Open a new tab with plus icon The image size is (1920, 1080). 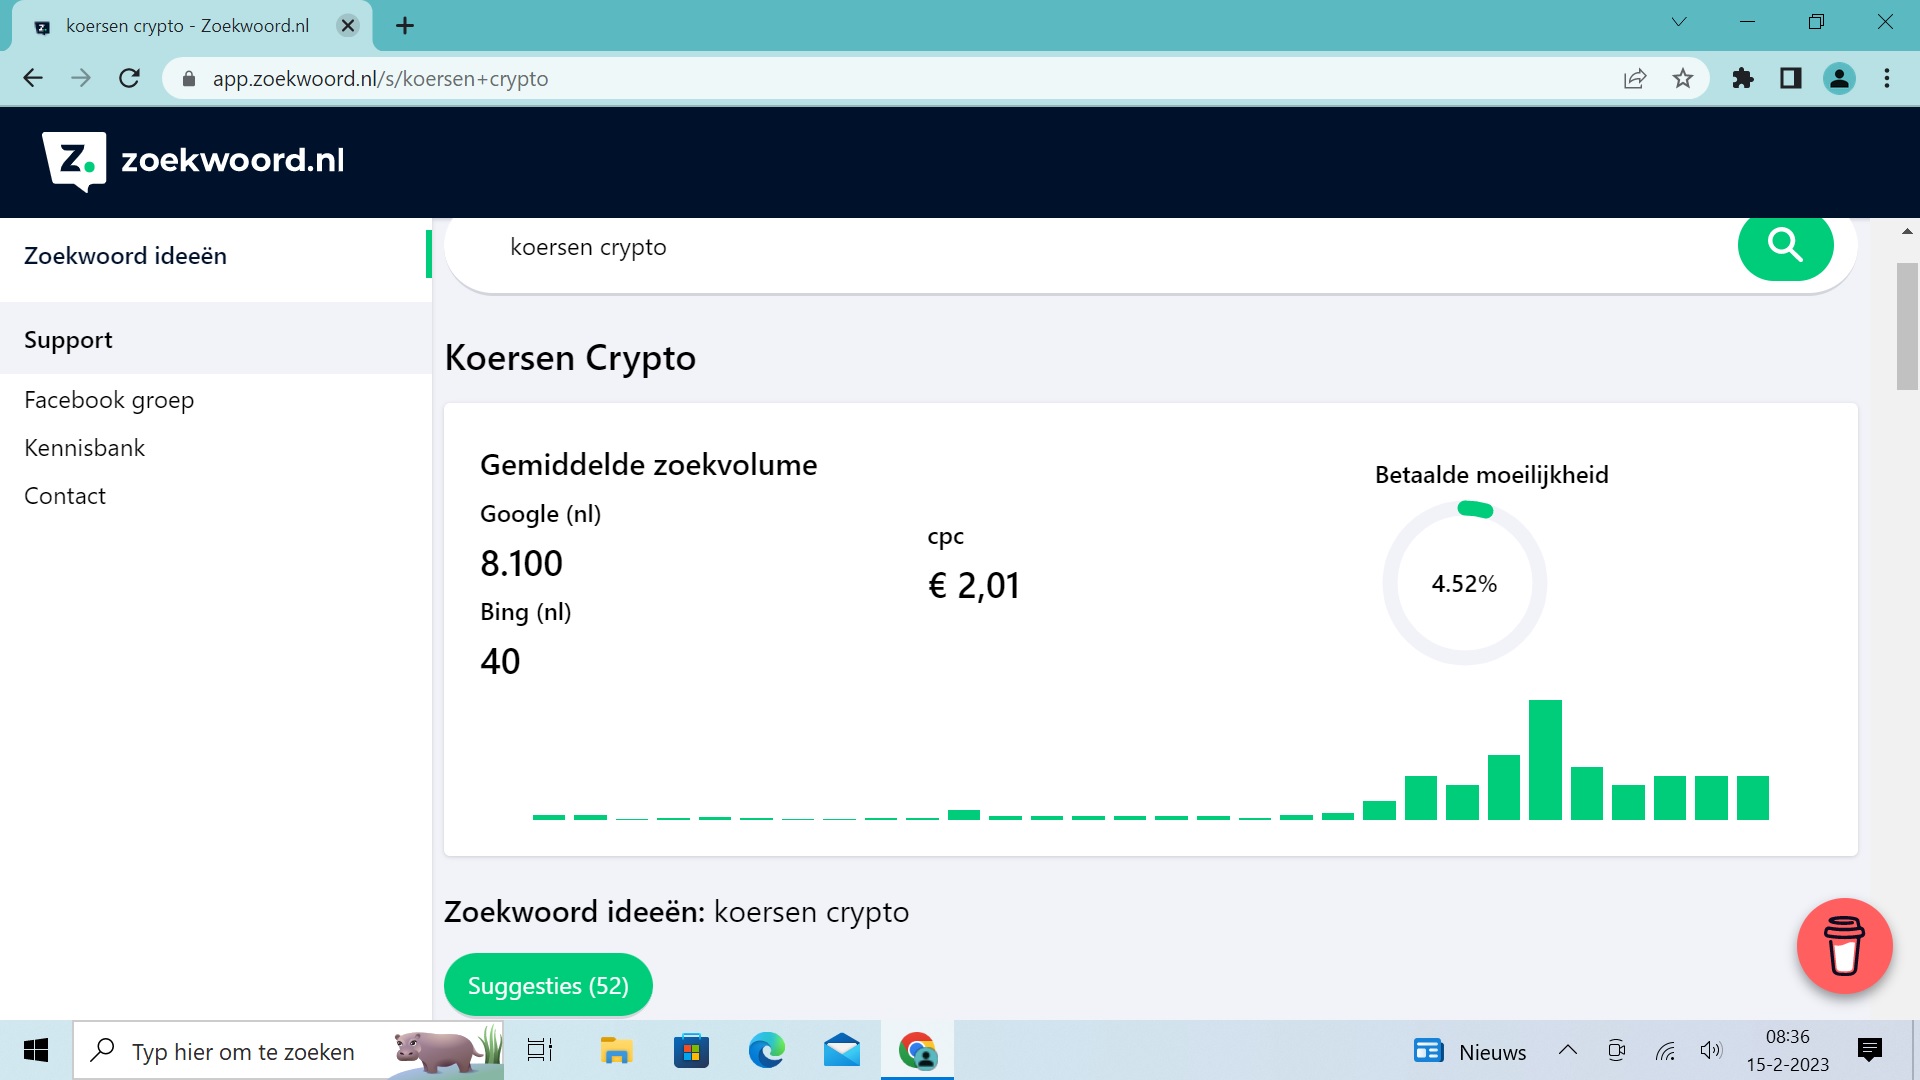pyautogui.click(x=404, y=26)
